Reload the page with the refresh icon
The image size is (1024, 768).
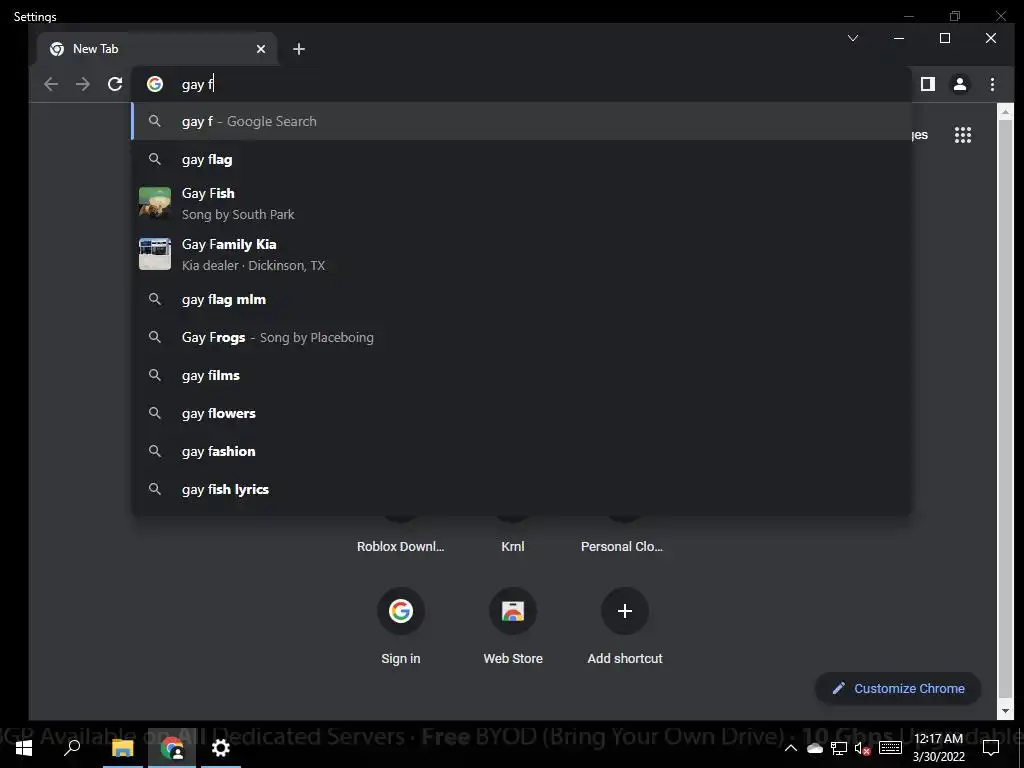click(115, 84)
